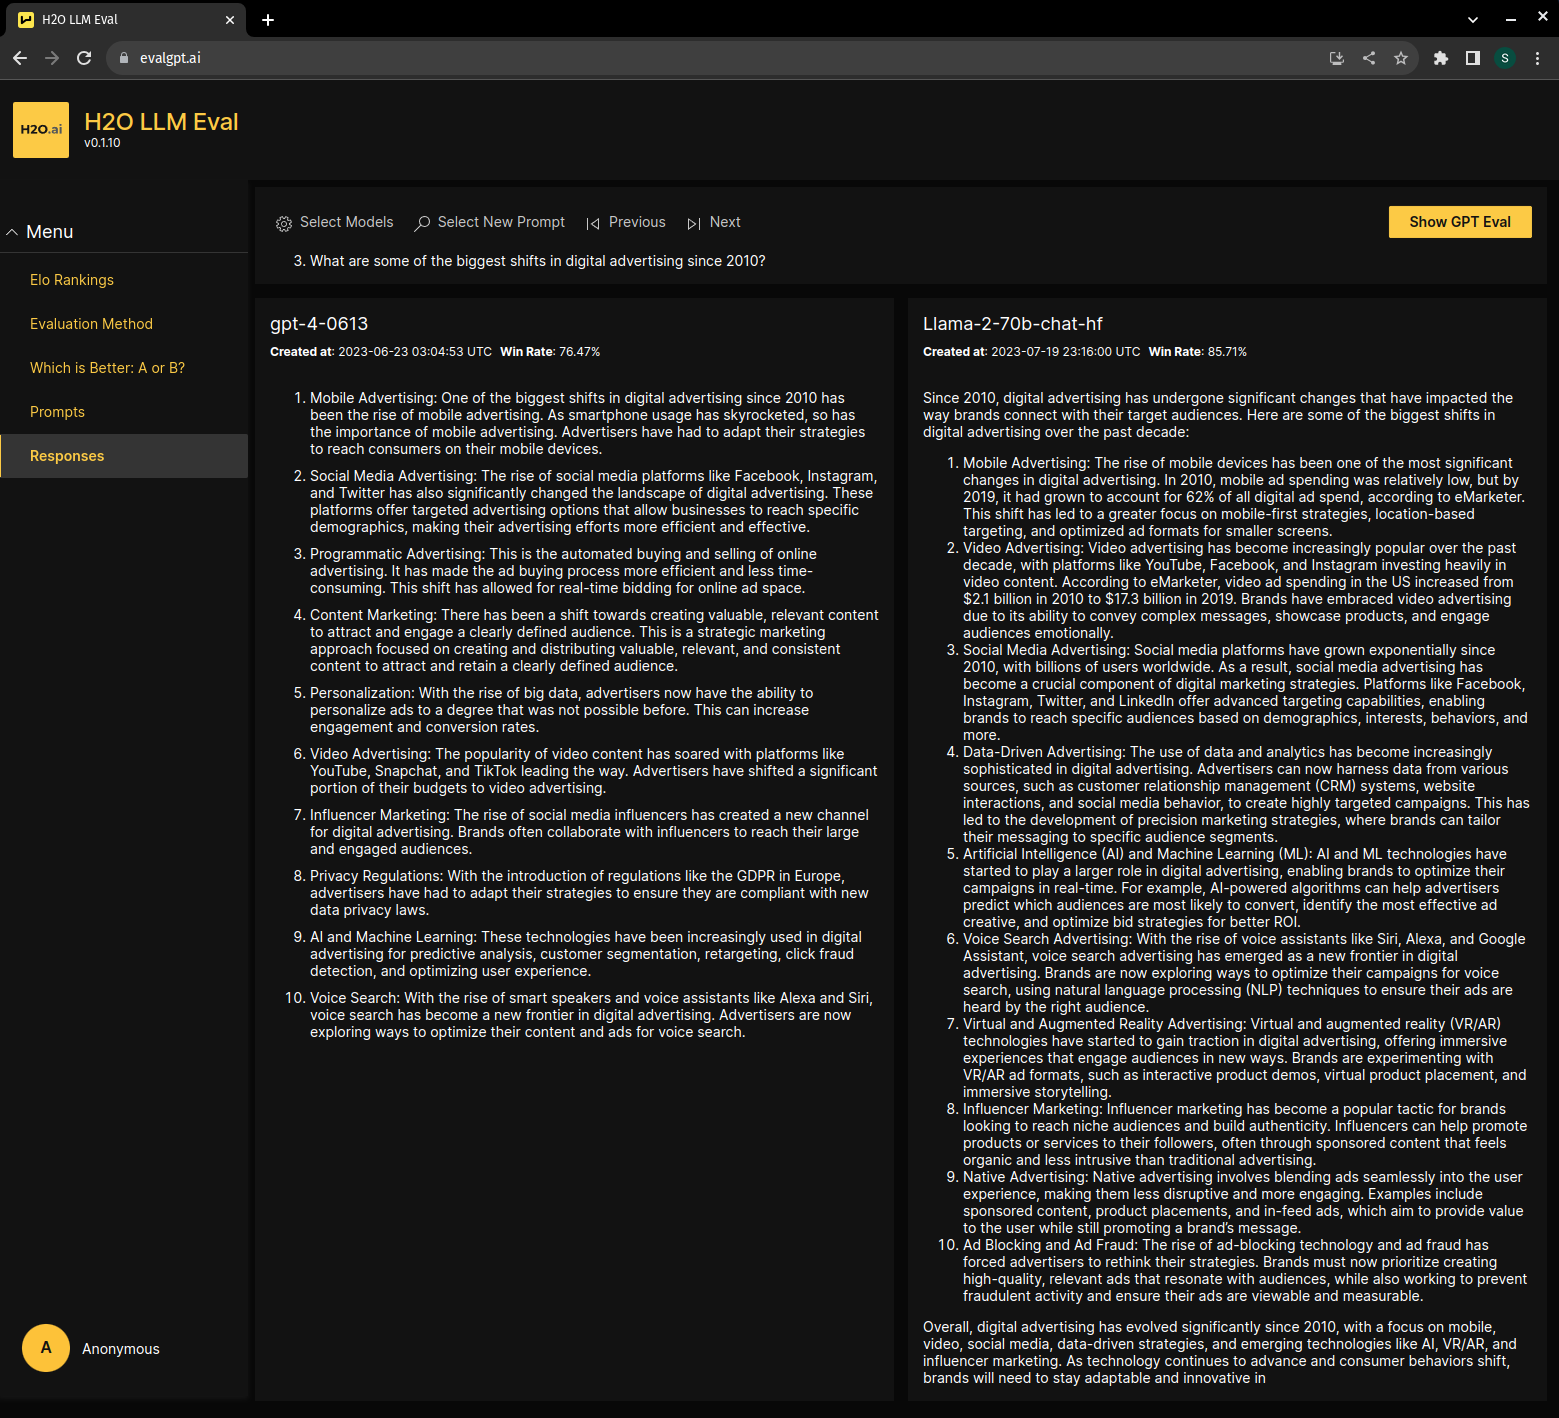Click gpt-4 item 10 Voice Search
This screenshot has height=1418, width=1559.
pyautogui.click(x=591, y=1015)
